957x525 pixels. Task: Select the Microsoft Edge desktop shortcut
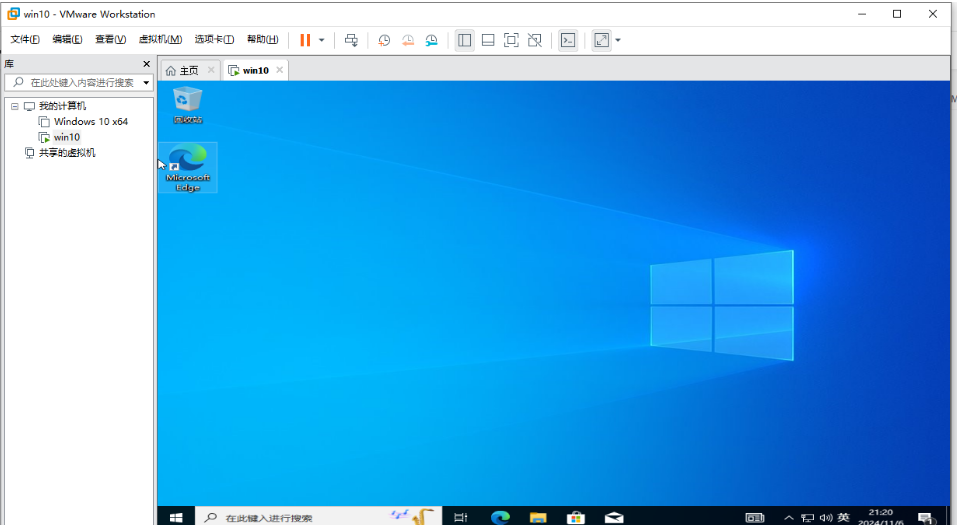click(188, 168)
